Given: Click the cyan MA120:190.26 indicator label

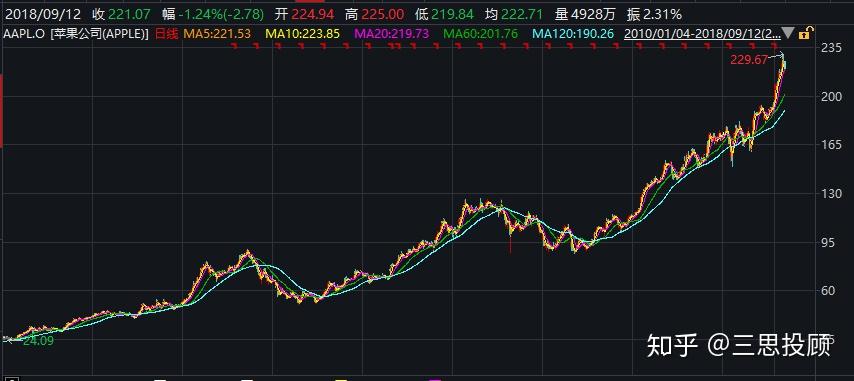Looking at the screenshot, I should tap(573, 34).
